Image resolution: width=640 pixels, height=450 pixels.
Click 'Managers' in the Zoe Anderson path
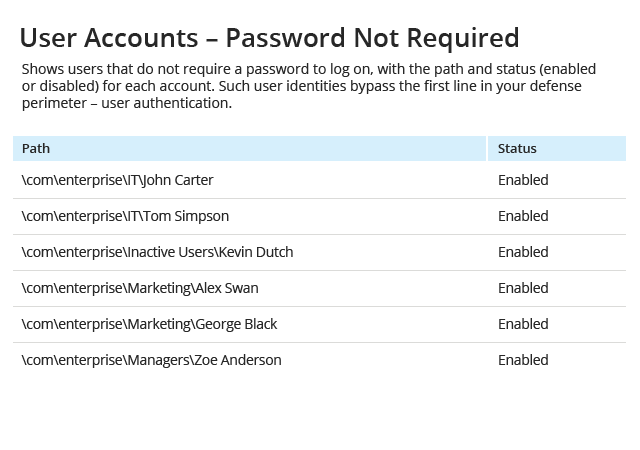click(x=158, y=360)
